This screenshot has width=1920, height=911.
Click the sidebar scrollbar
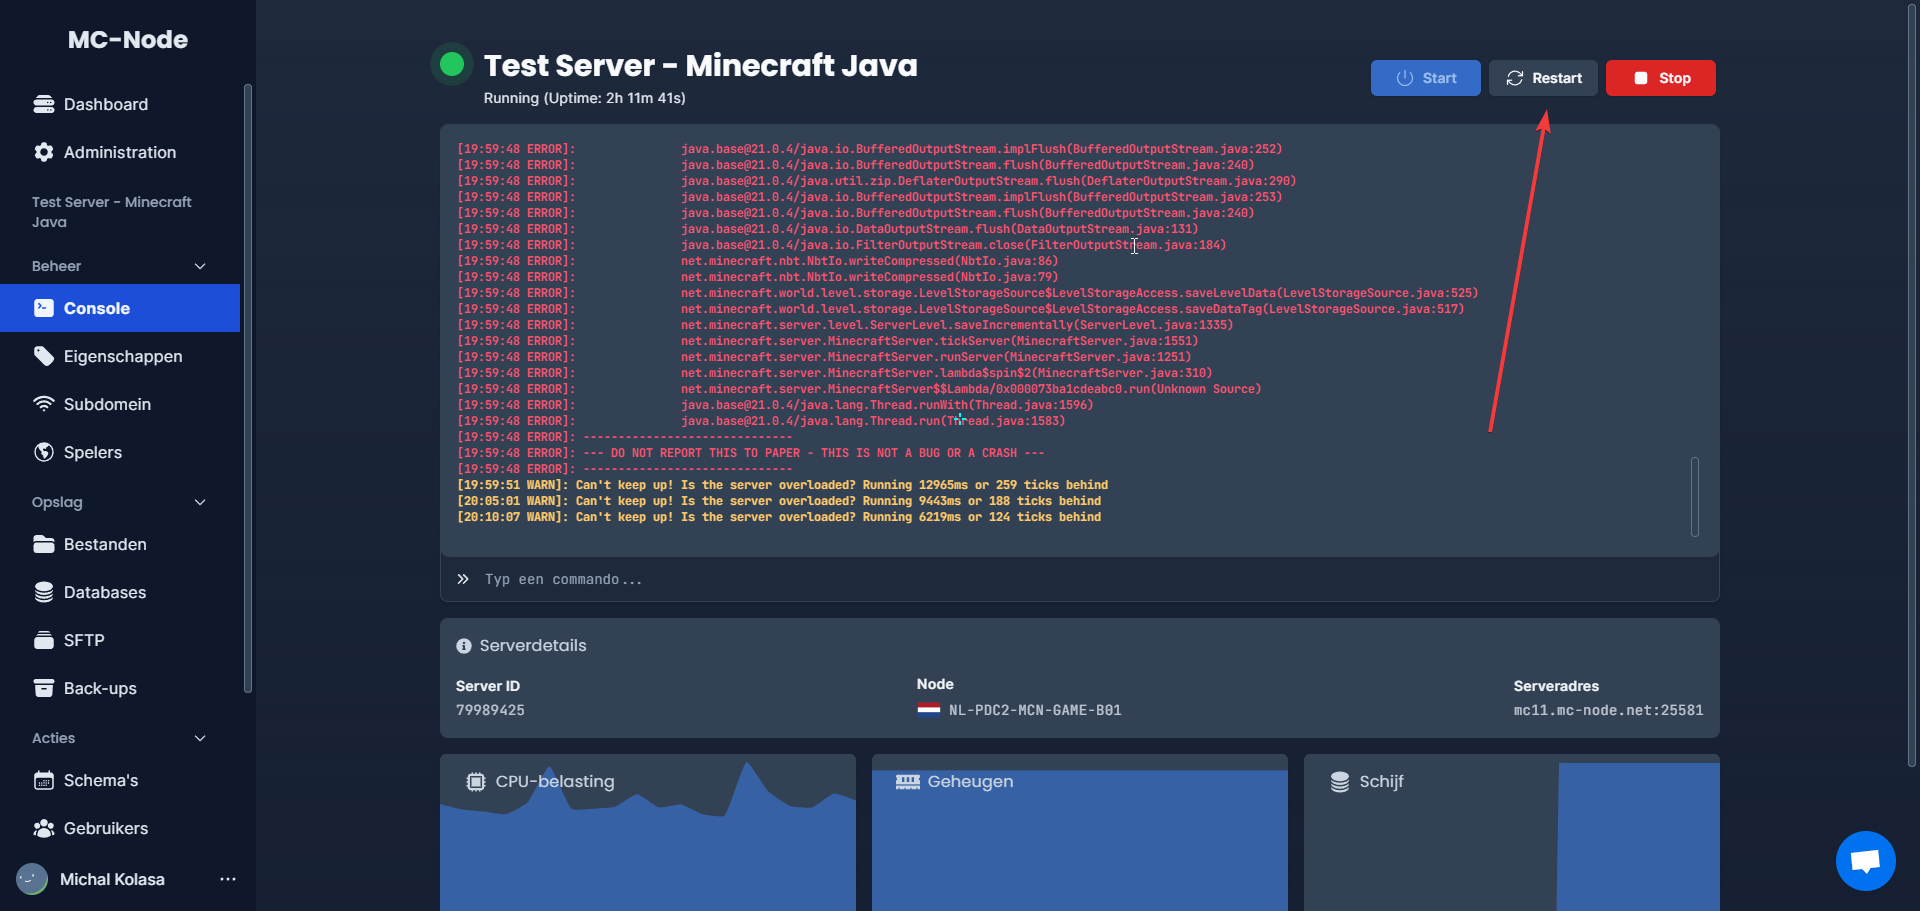tap(248, 388)
